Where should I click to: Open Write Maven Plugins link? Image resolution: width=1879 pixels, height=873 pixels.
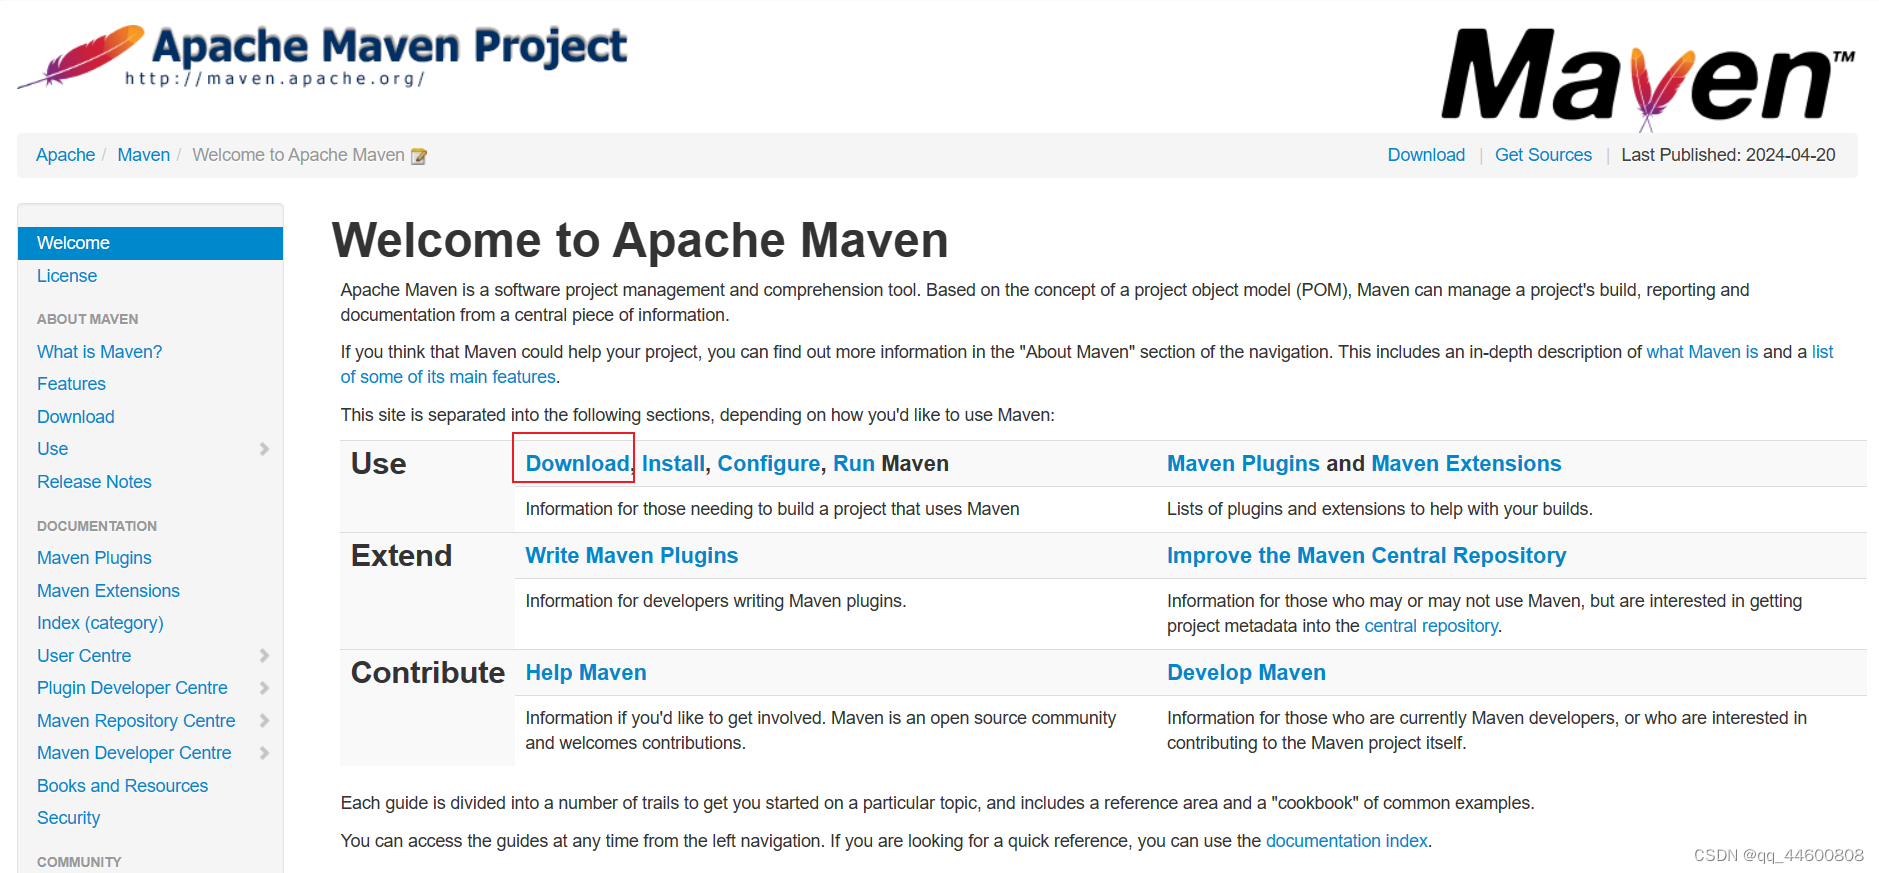(631, 556)
